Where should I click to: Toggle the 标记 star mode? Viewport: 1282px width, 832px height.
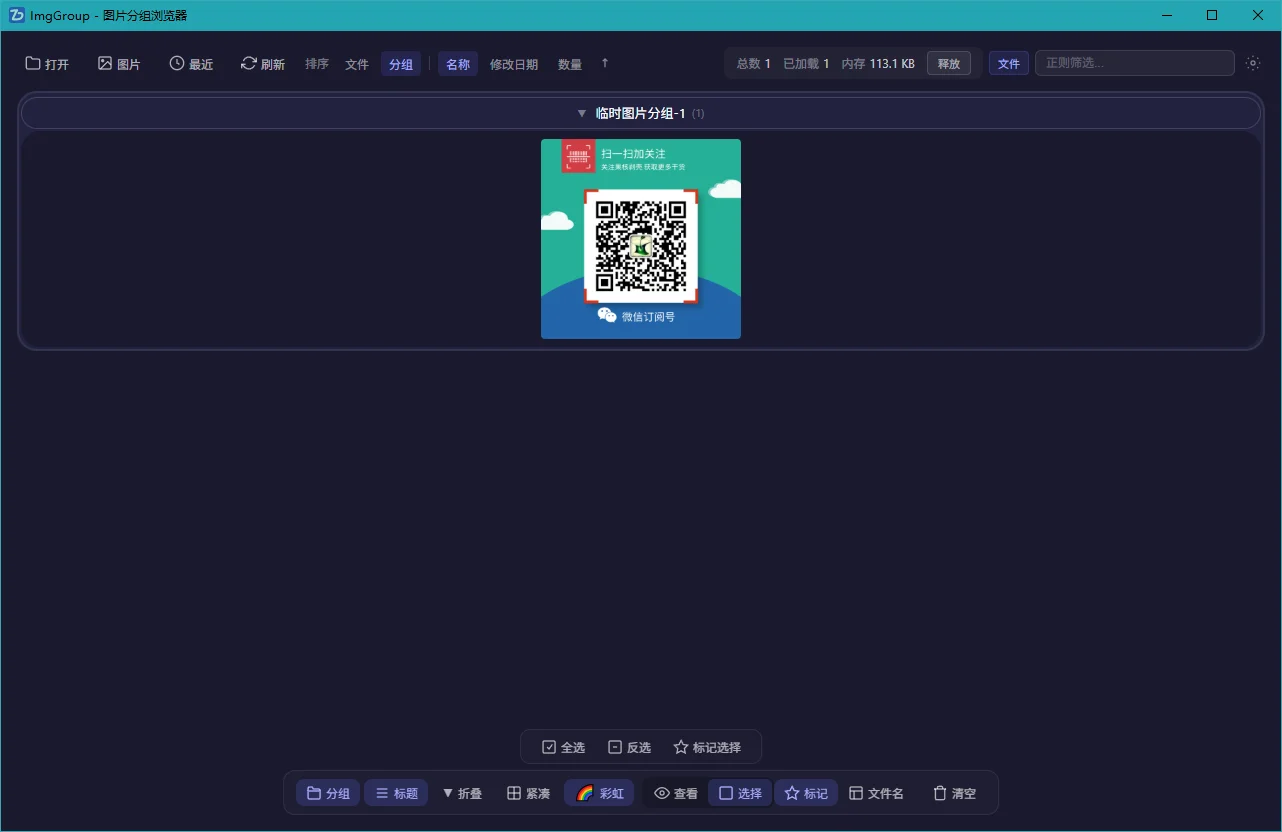tap(806, 793)
